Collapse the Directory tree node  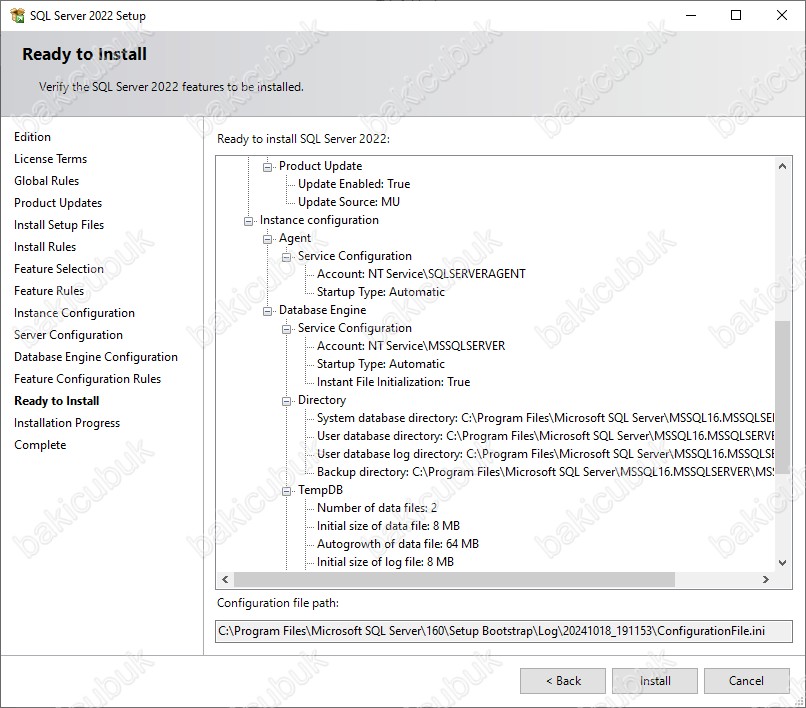coord(286,401)
